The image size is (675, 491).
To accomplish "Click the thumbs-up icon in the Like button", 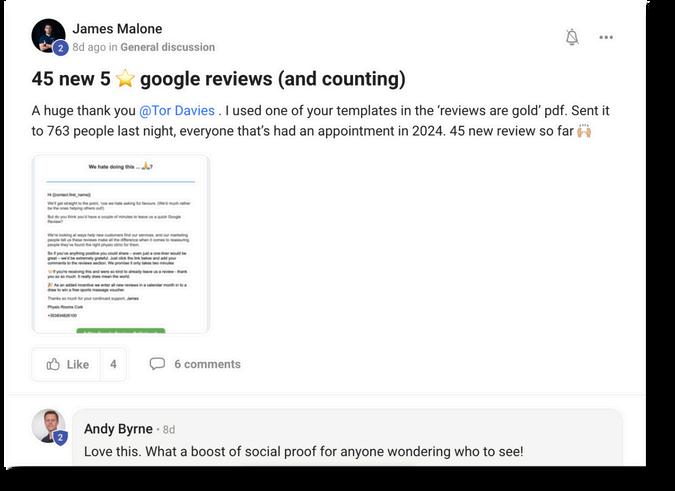I will pyautogui.click(x=53, y=364).
